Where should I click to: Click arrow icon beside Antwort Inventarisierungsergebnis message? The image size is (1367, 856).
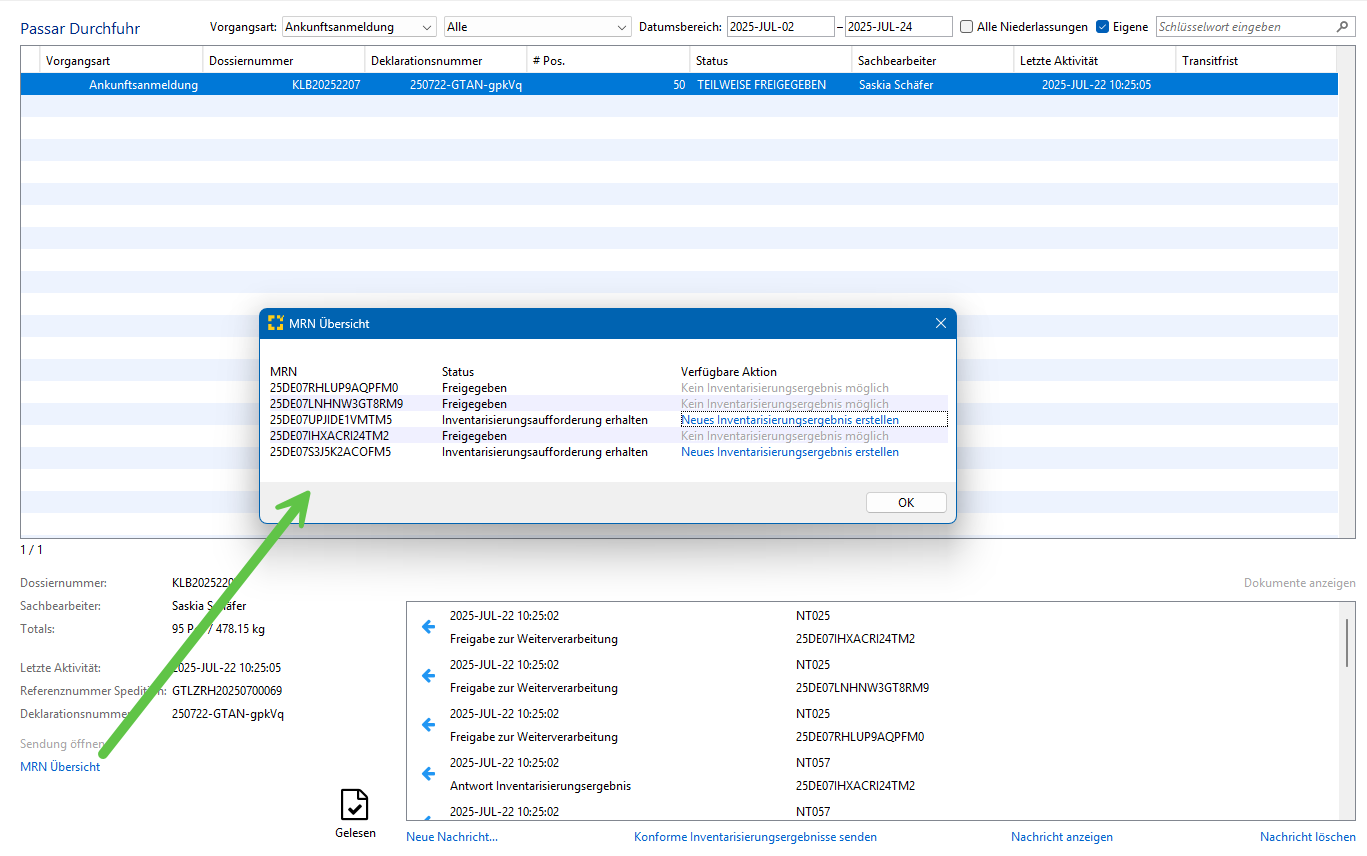click(x=428, y=774)
